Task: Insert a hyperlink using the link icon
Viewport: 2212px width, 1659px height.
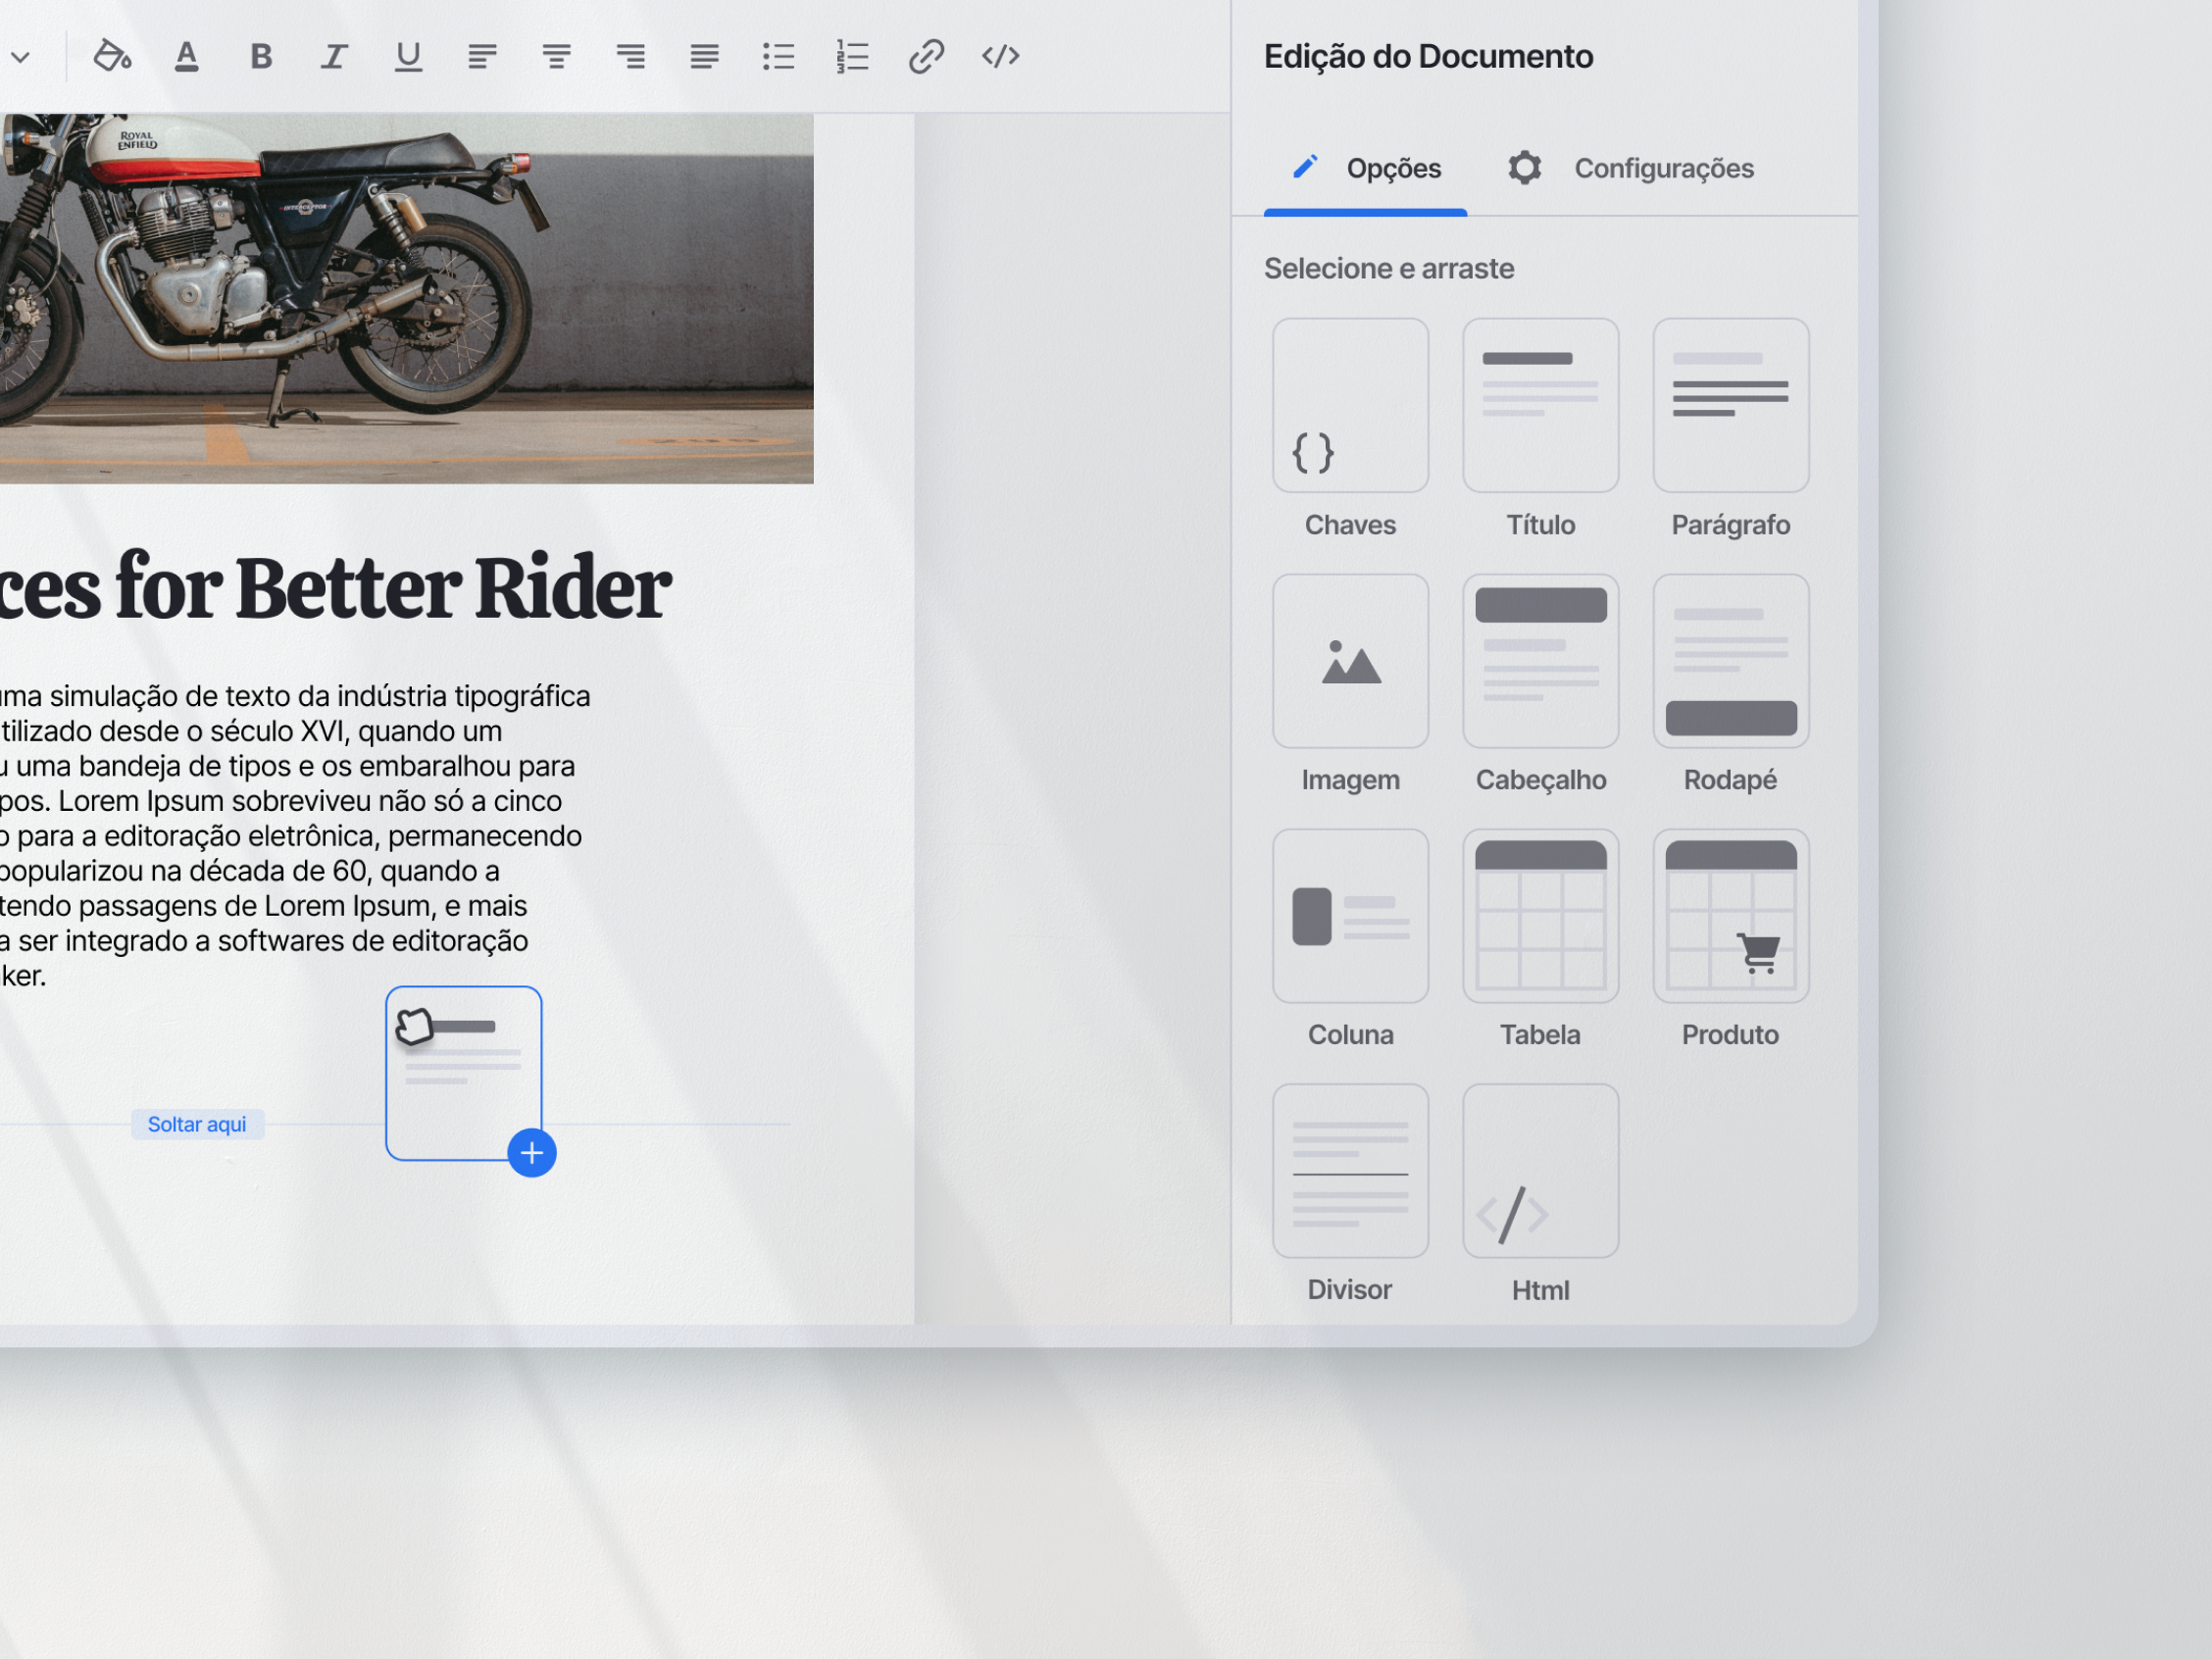Action: (927, 56)
